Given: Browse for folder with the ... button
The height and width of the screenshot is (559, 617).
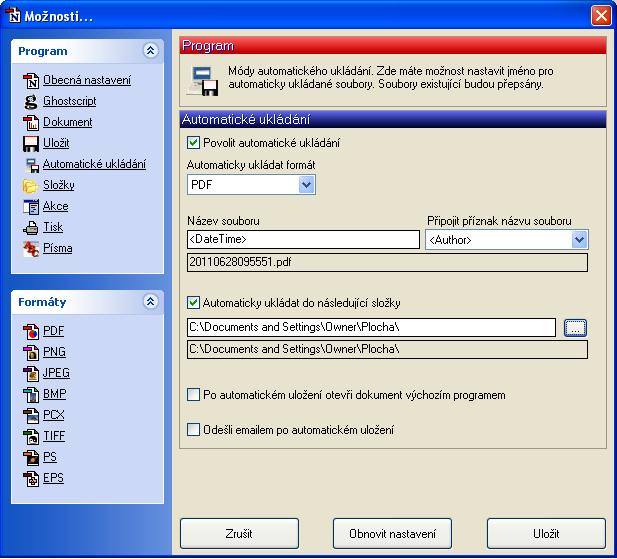Looking at the screenshot, I should pyautogui.click(x=575, y=328).
